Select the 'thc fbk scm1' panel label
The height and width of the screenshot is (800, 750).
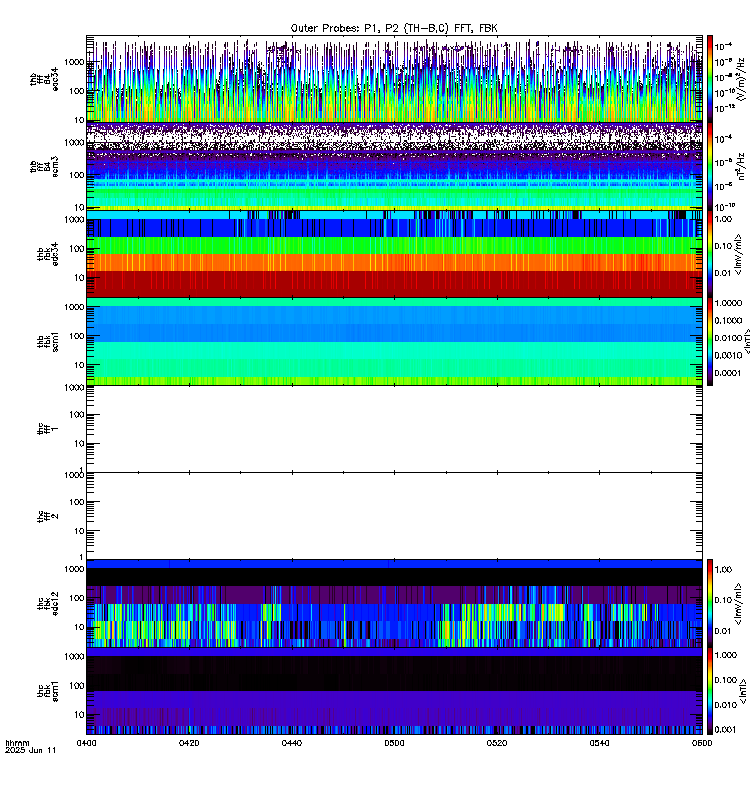[48, 691]
